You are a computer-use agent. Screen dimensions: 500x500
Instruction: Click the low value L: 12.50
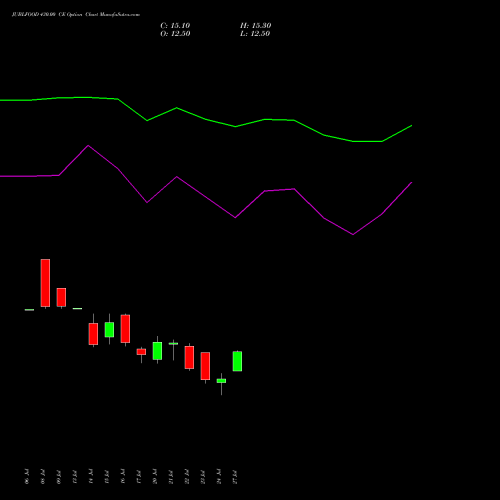pyautogui.click(x=255, y=34)
